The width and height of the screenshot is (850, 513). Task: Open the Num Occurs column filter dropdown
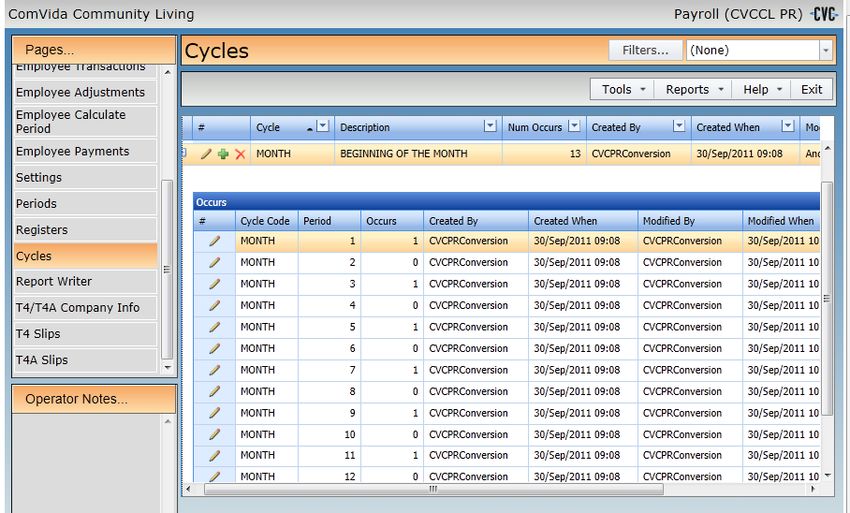(x=574, y=126)
